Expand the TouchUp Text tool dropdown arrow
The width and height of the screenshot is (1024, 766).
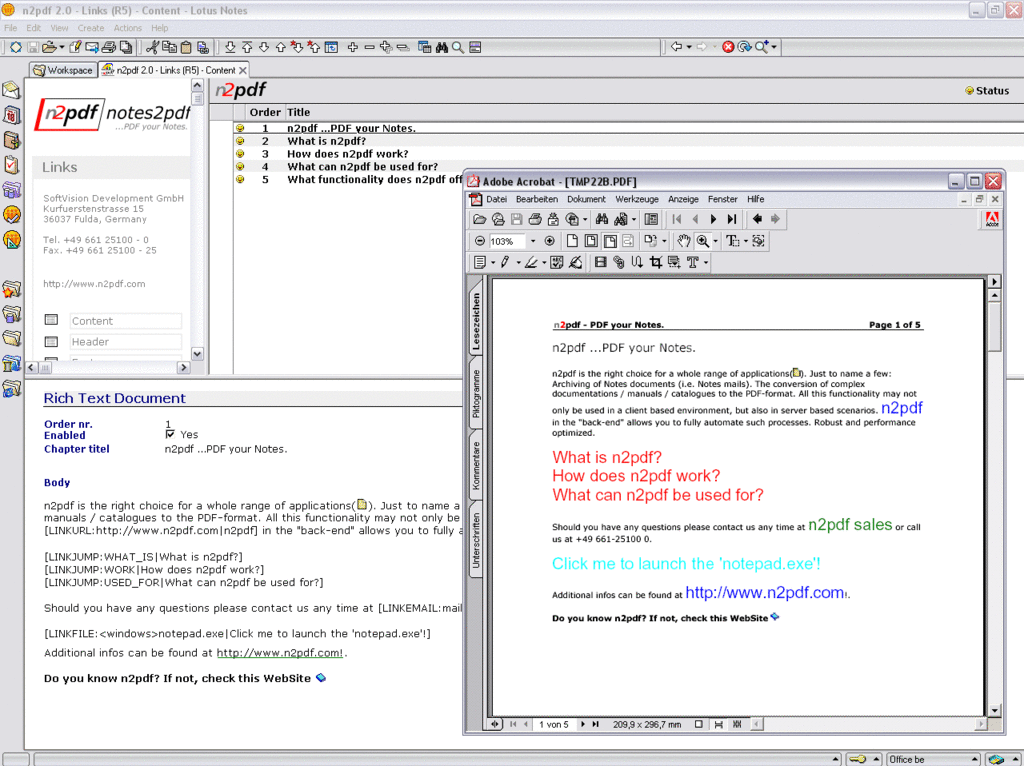706,263
